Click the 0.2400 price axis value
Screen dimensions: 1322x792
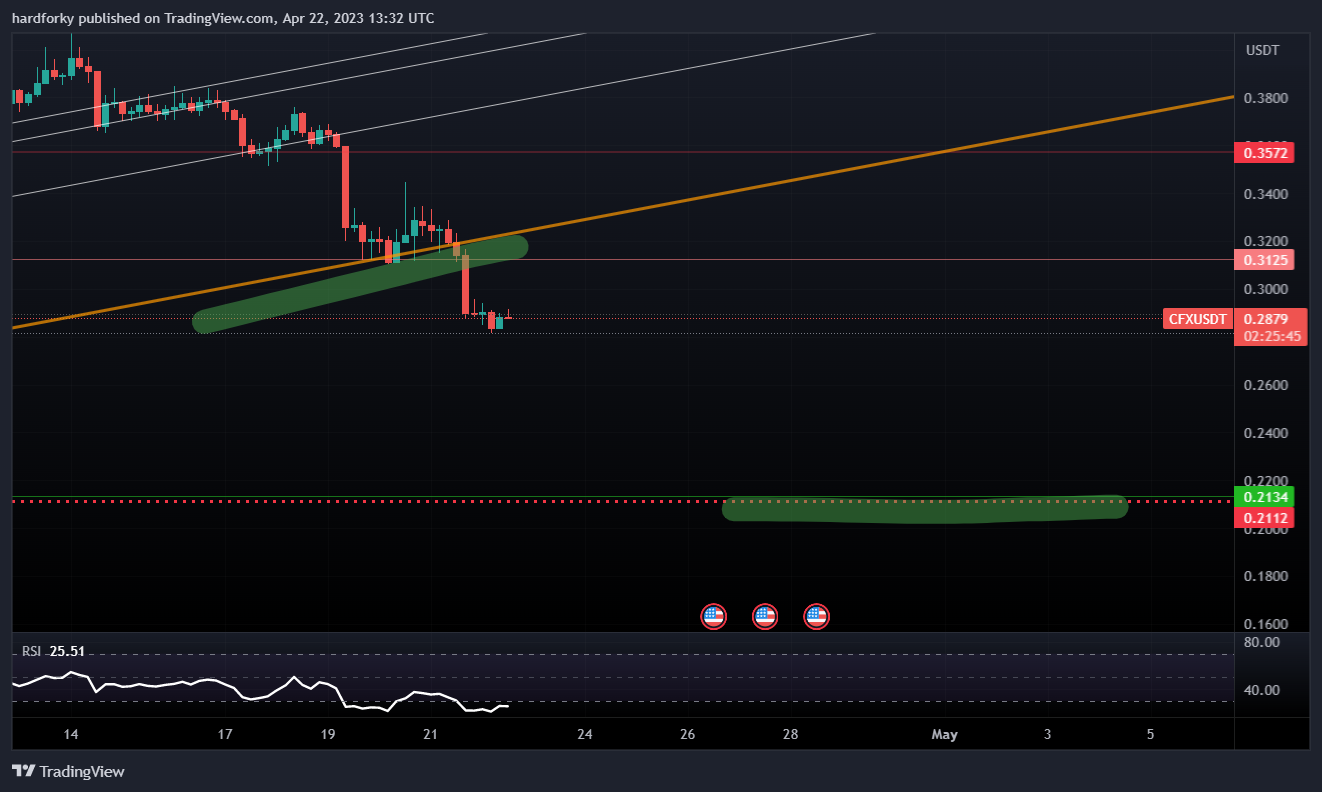pos(1264,433)
